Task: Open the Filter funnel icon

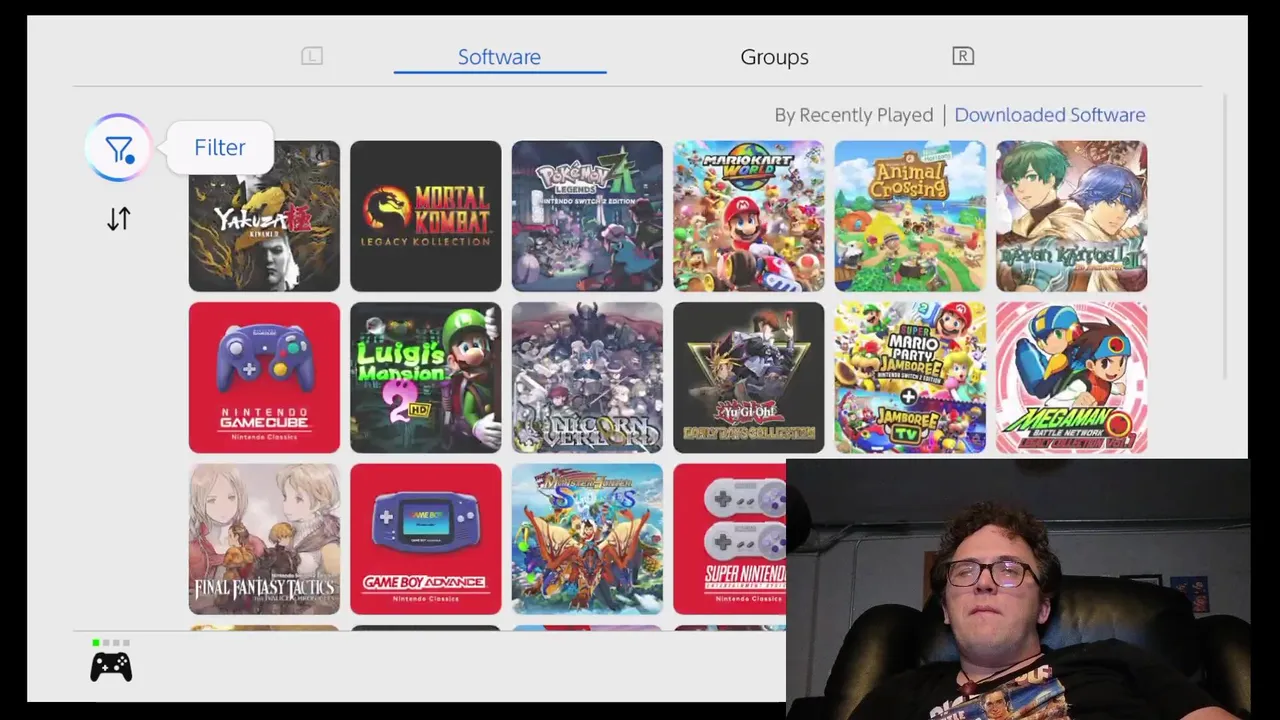Action: tap(118, 149)
